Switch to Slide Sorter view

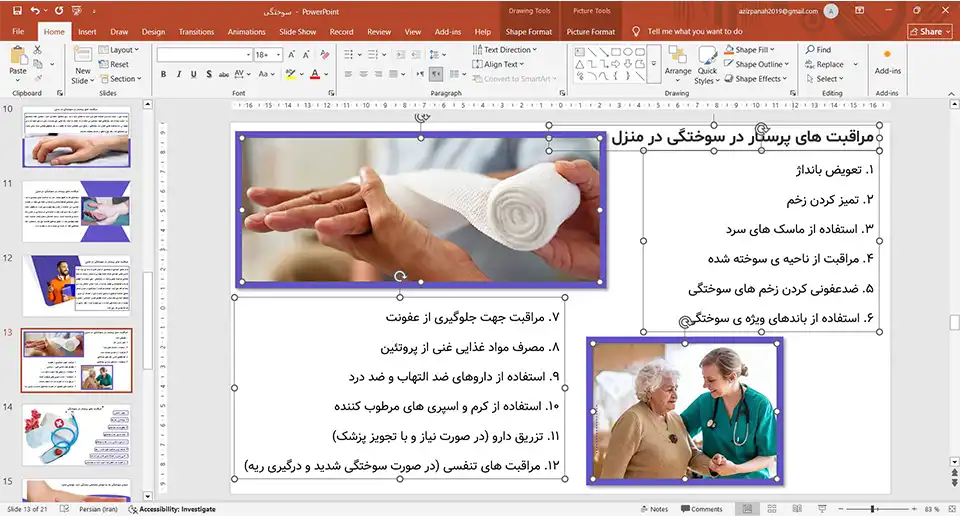(772, 509)
